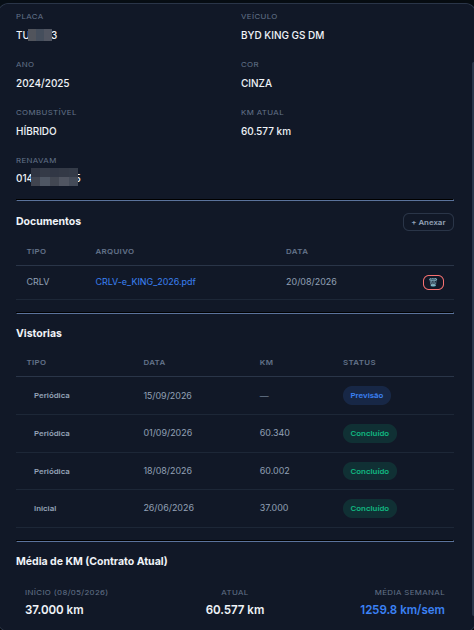Click the fuel value HÍBRIDO

tap(36, 131)
